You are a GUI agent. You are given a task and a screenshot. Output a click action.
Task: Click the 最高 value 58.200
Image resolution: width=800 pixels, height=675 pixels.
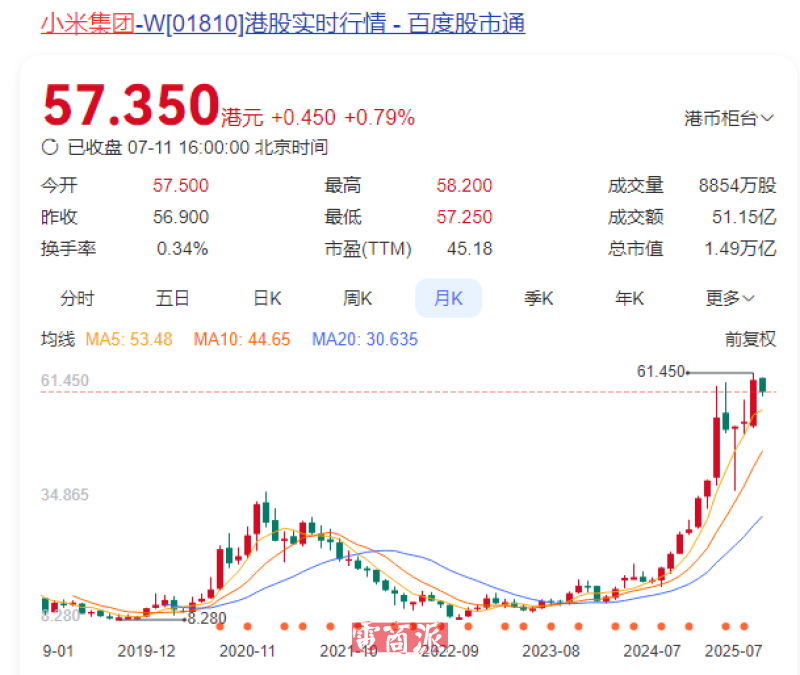[x=464, y=185]
